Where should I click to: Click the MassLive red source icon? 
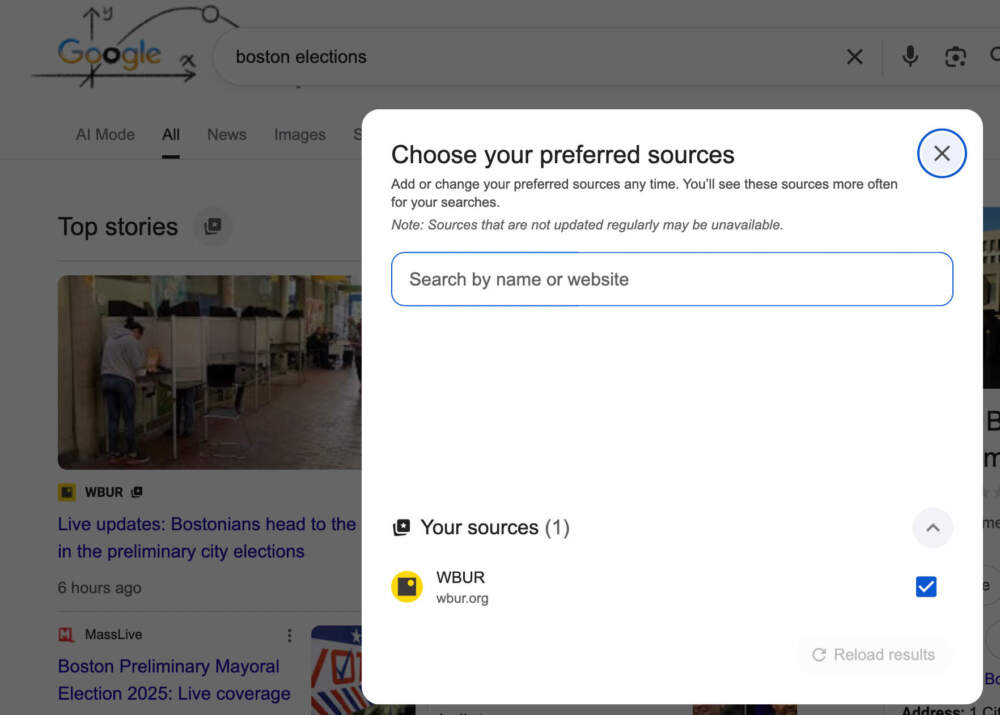[66, 635]
